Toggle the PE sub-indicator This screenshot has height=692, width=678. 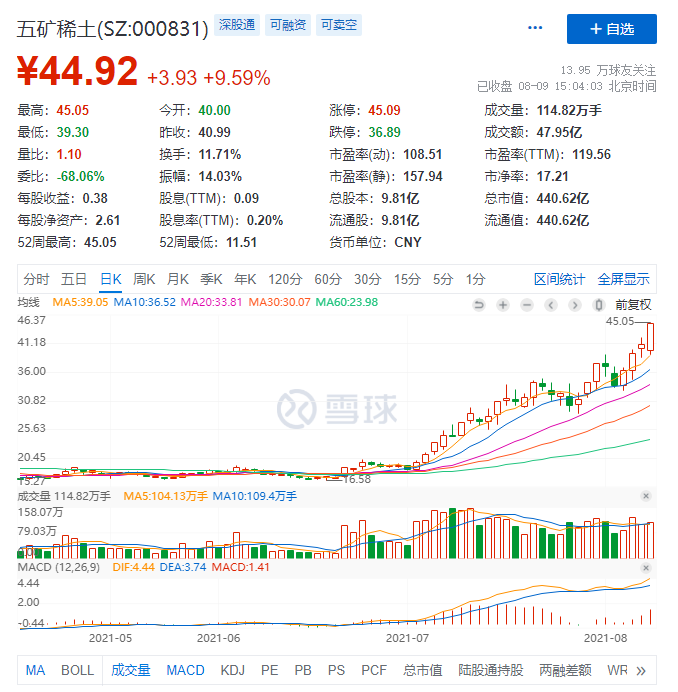(269, 670)
